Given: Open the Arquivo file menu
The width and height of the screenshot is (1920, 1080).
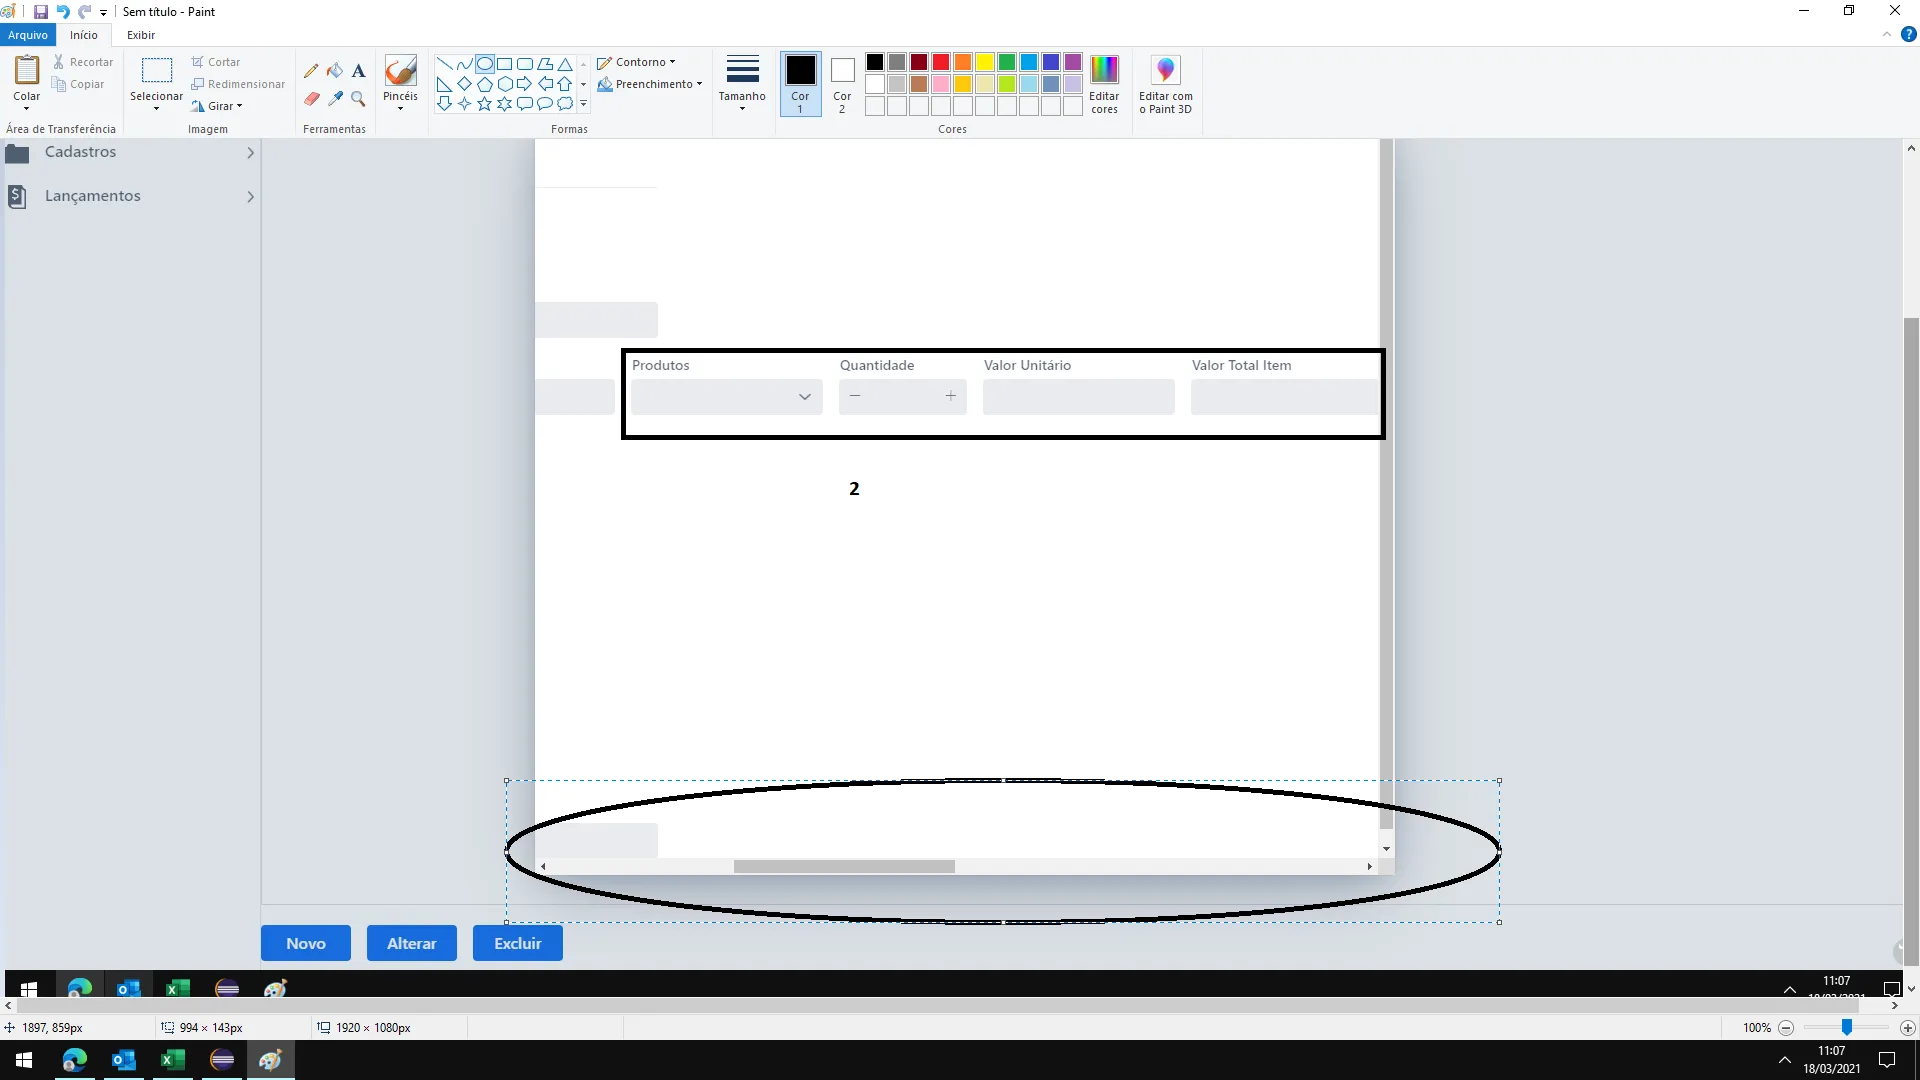Looking at the screenshot, I should click(x=28, y=35).
